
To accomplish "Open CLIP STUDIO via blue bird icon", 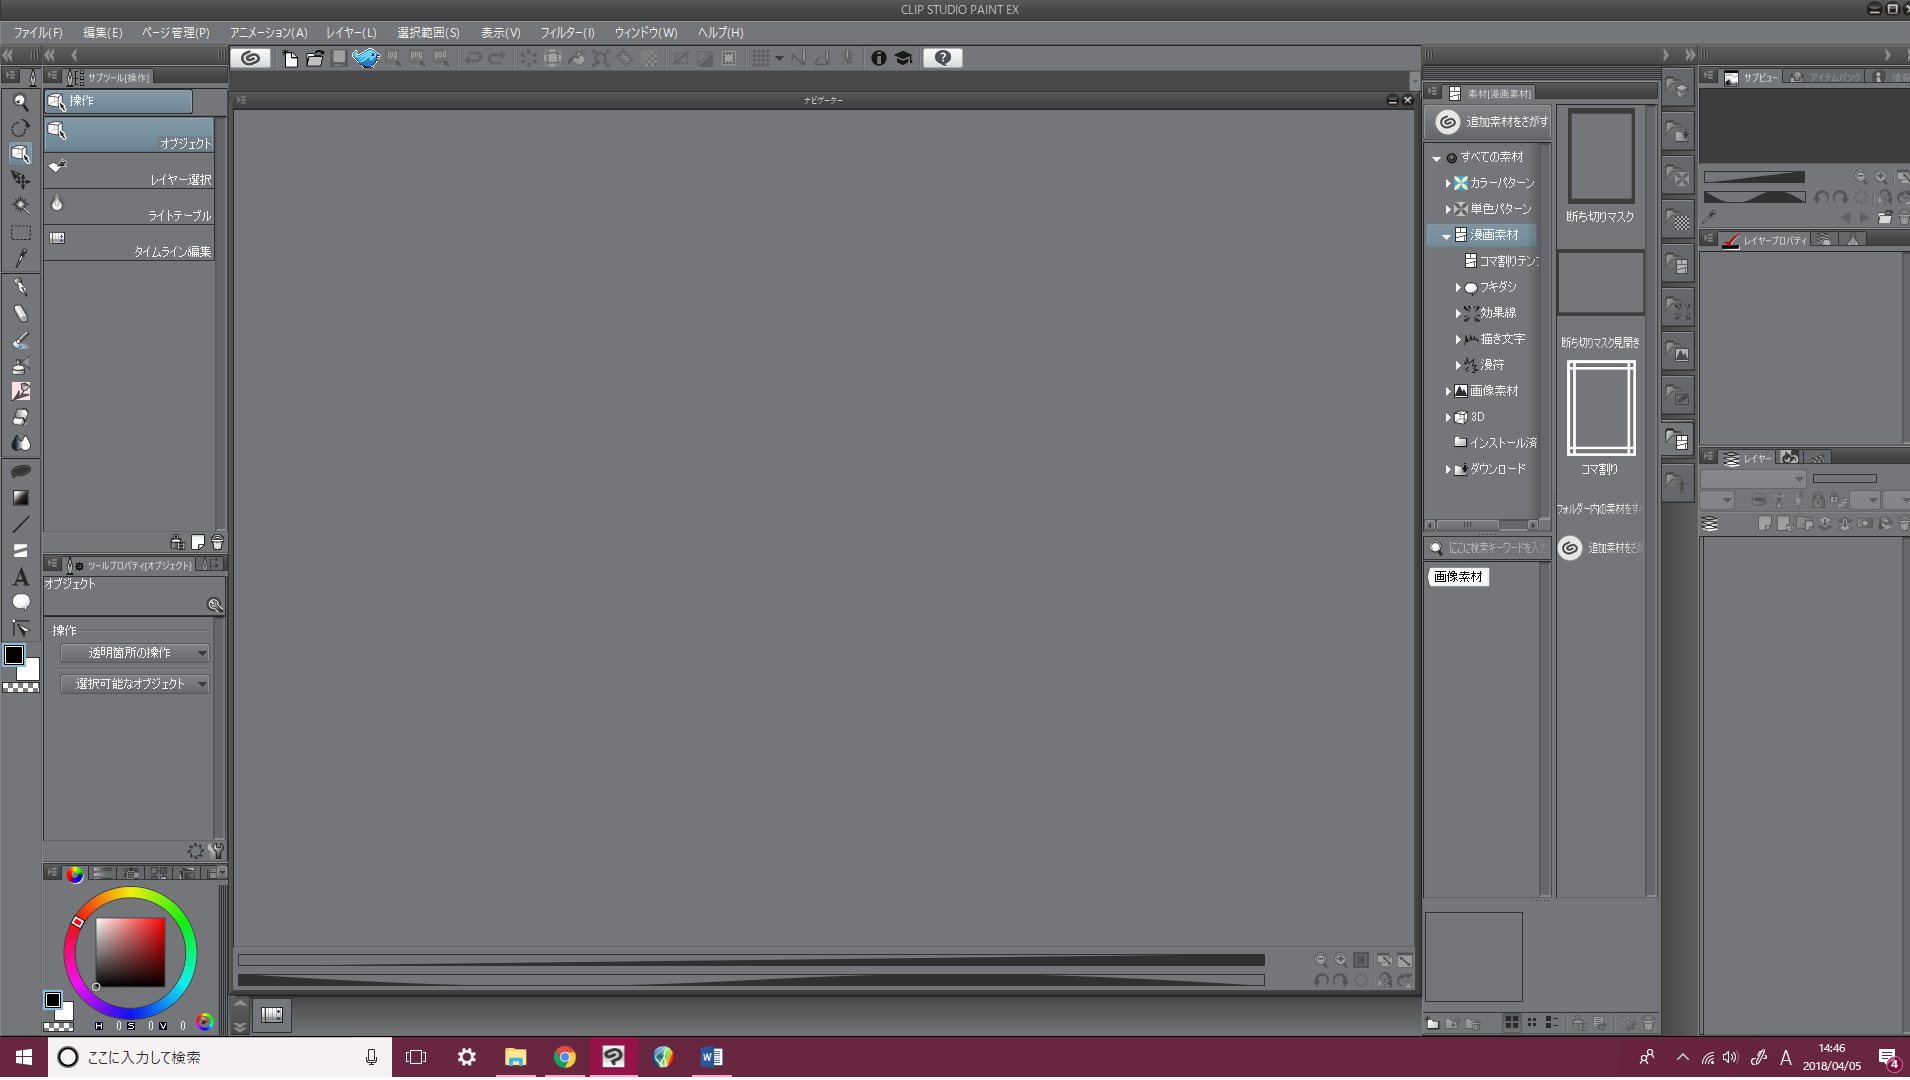I will coord(366,58).
